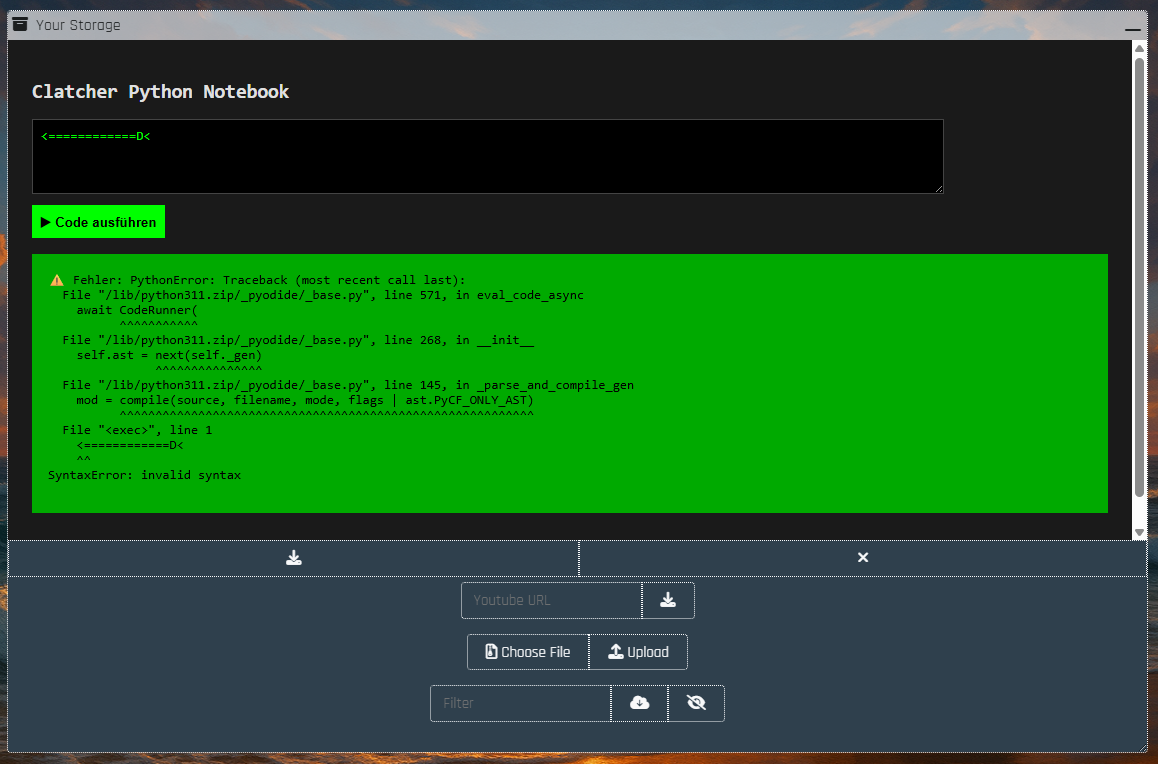This screenshot has height=764, width=1158.
Task: Click the download button next to Youtube URL
Action: click(668, 600)
